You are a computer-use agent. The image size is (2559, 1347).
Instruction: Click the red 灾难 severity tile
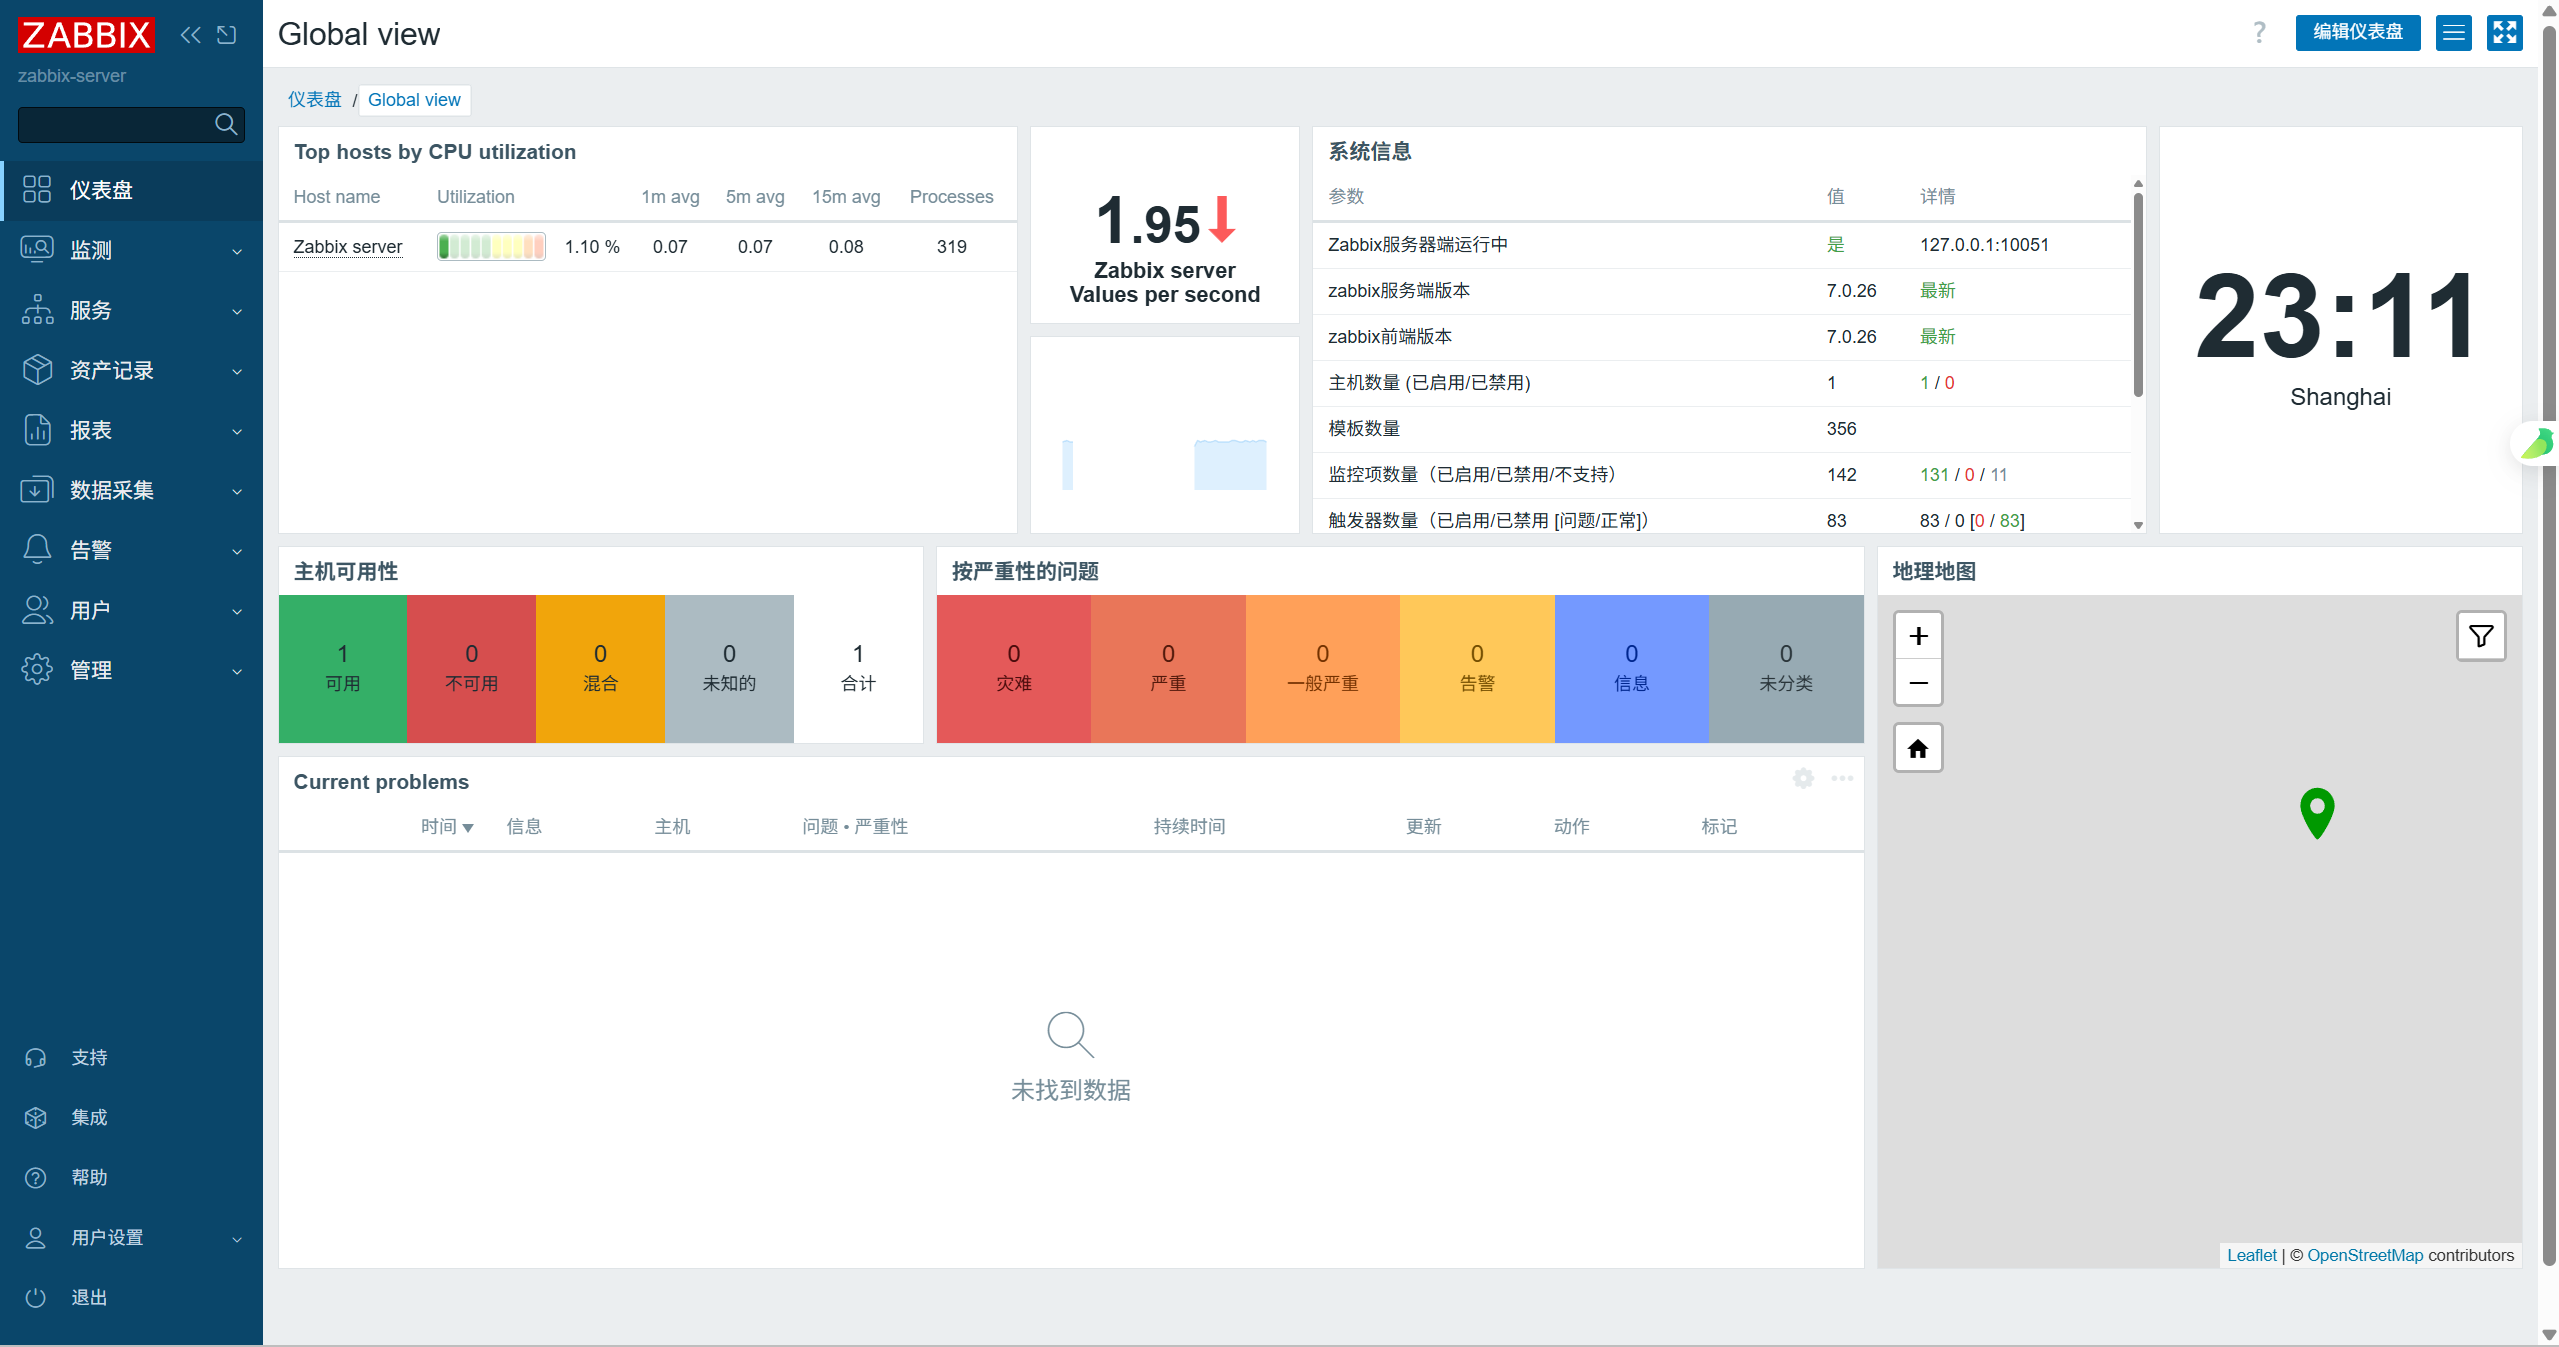point(1014,669)
